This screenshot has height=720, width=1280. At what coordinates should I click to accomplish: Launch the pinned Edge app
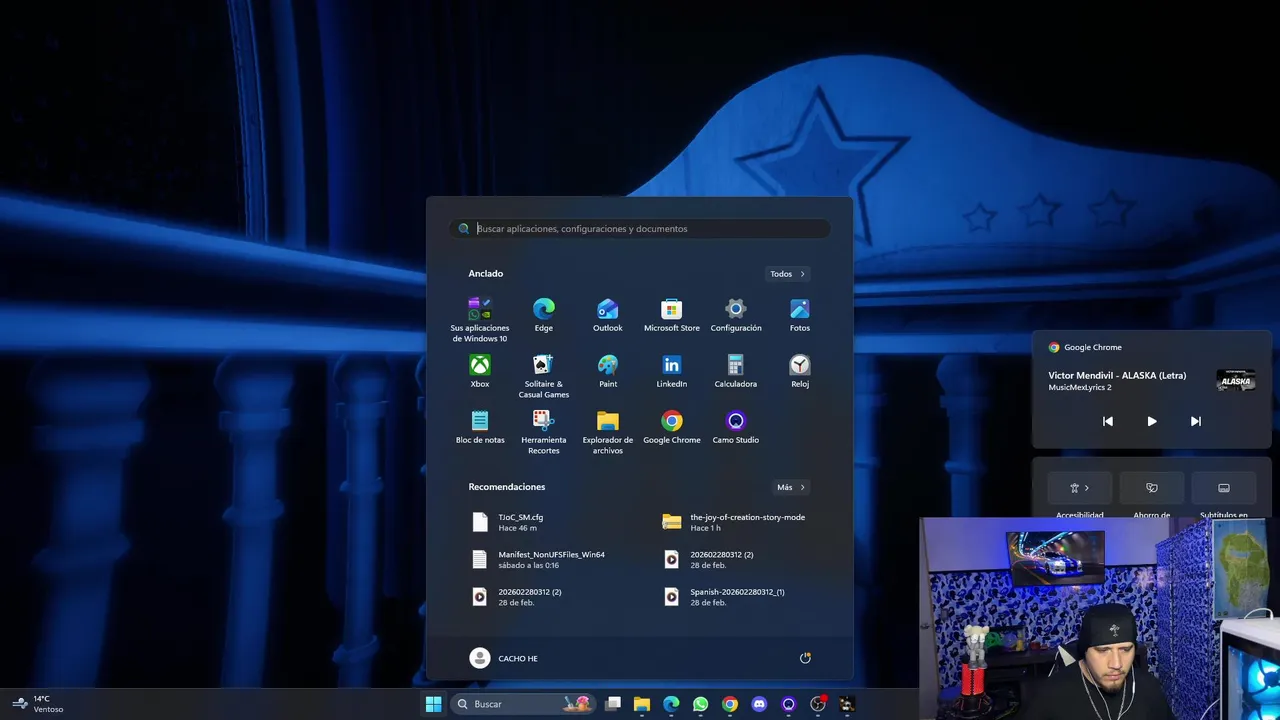click(544, 315)
